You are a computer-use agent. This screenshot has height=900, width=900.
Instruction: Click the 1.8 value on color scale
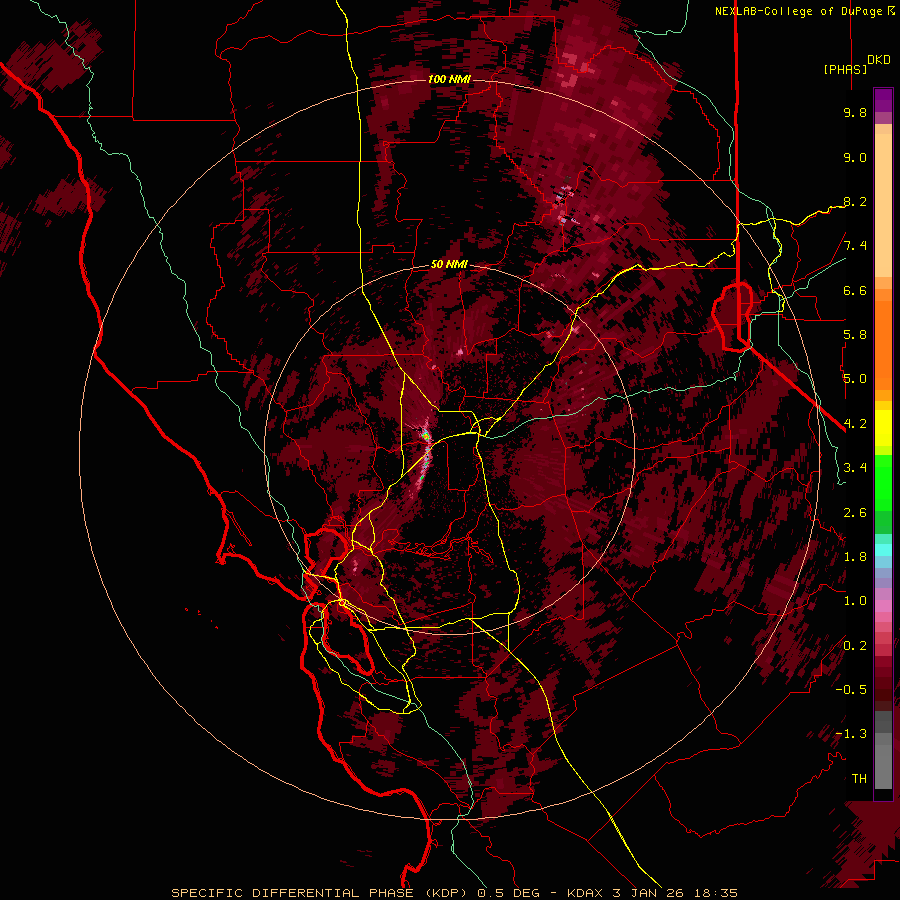(x=855, y=557)
